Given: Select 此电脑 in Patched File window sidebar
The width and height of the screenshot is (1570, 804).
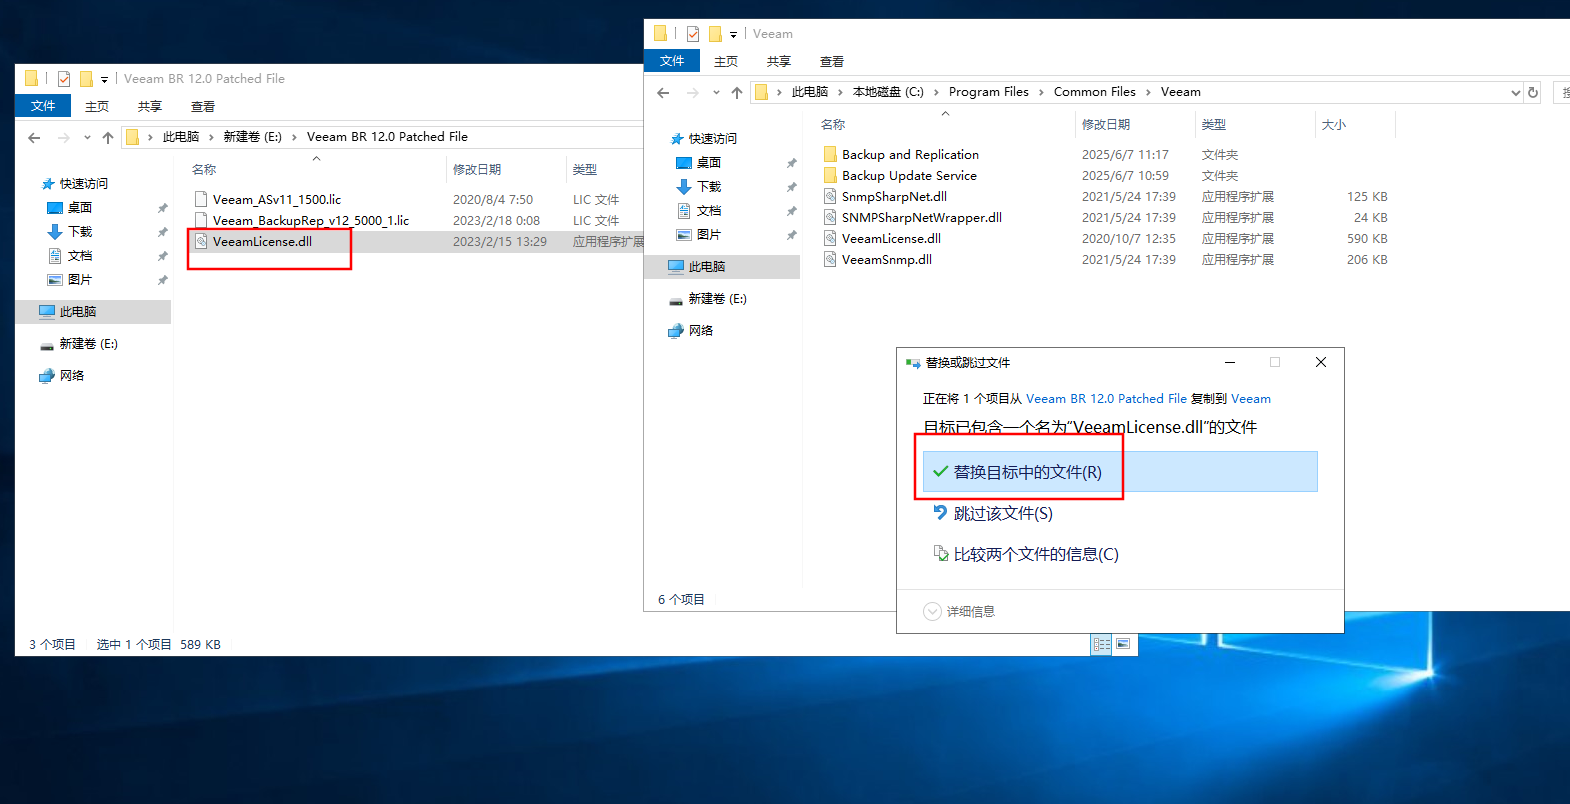Looking at the screenshot, I should 93,312.
